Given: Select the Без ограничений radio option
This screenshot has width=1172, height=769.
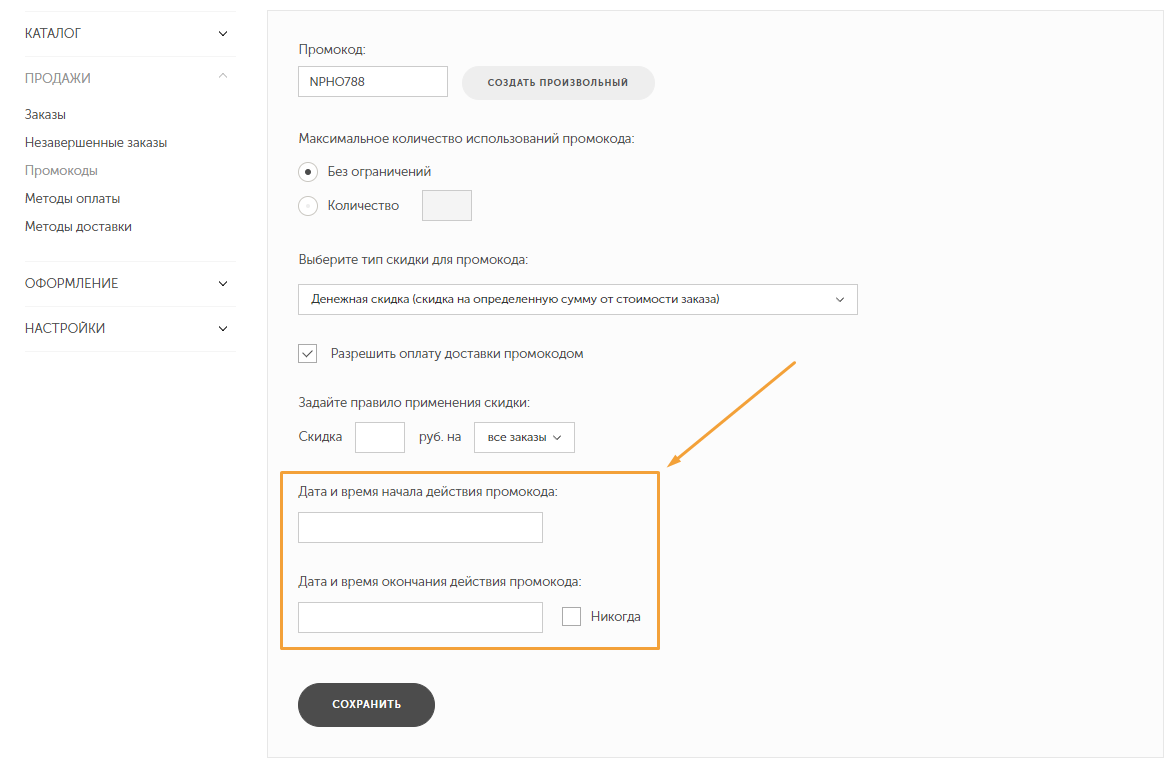Looking at the screenshot, I should (309, 172).
